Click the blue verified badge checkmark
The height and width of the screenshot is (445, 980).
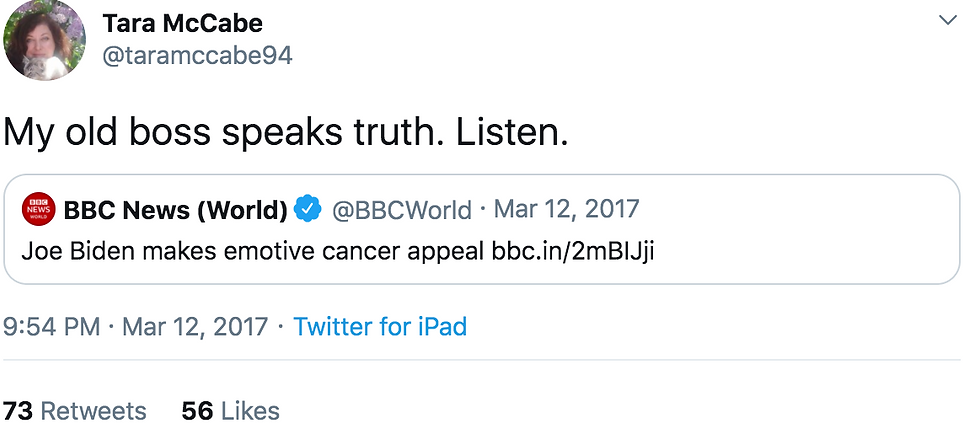pos(308,210)
